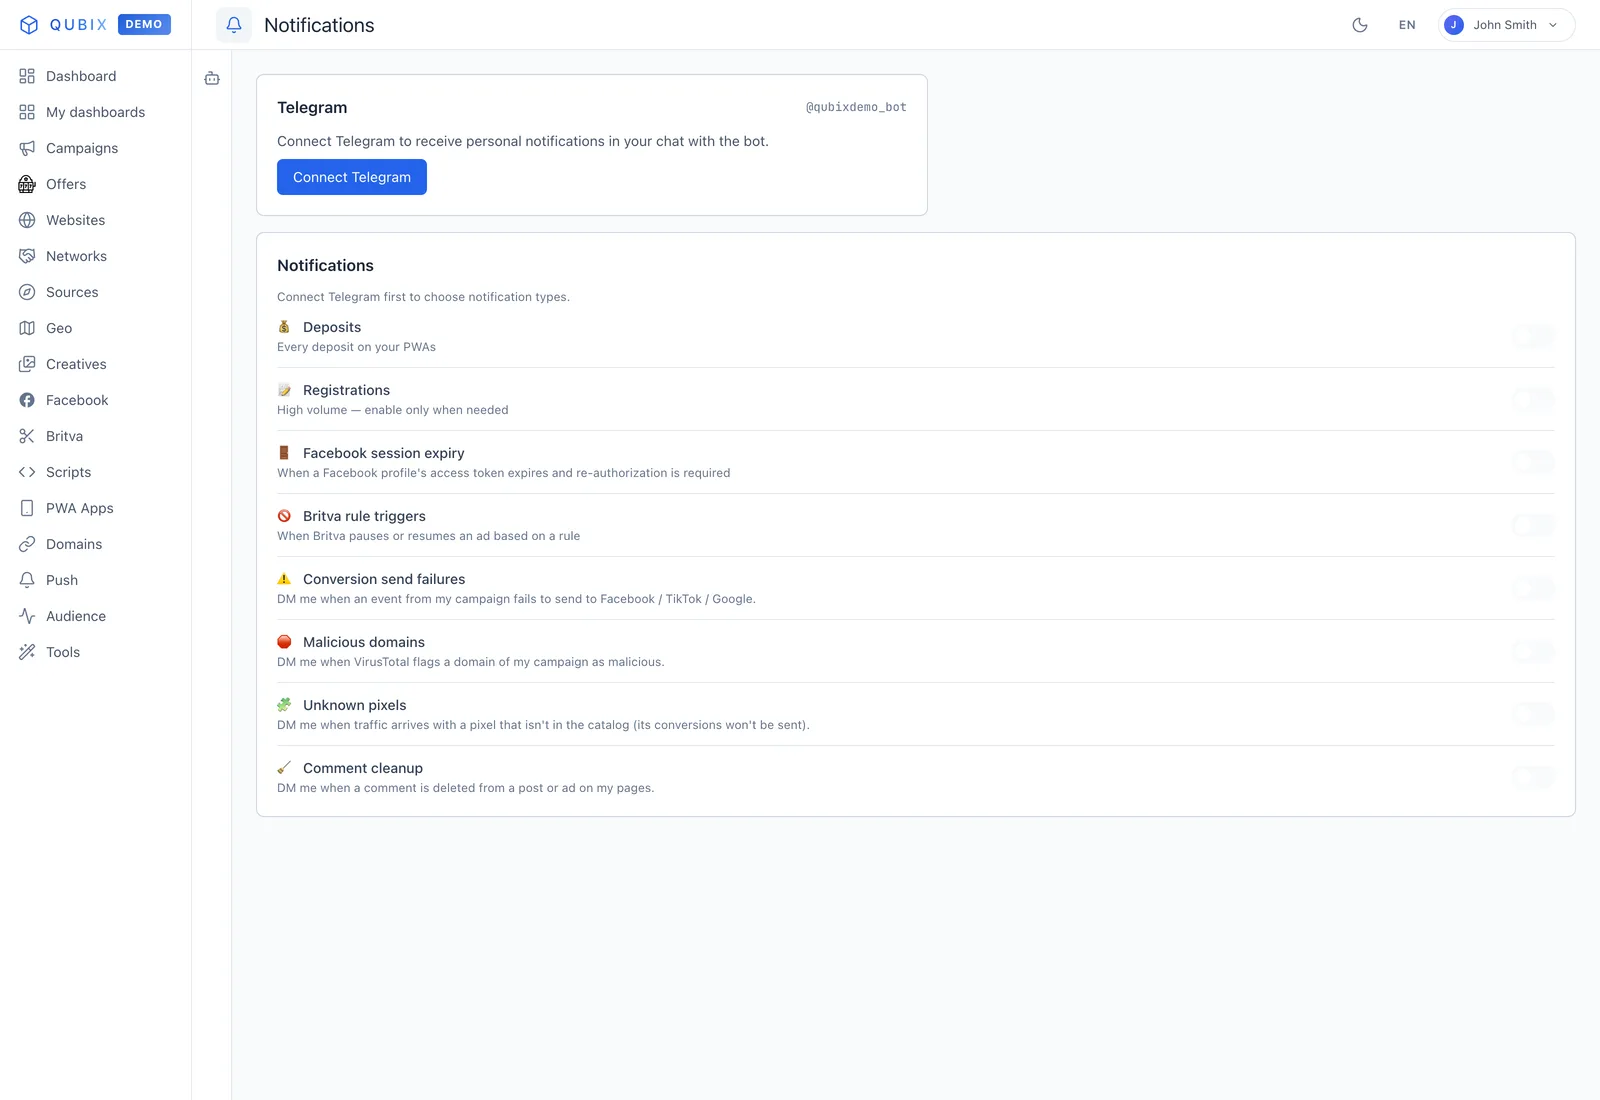Screen dimensions: 1600x1100
Task: Click the 'Comment cleanup' title
Action: pyautogui.click(x=363, y=768)
